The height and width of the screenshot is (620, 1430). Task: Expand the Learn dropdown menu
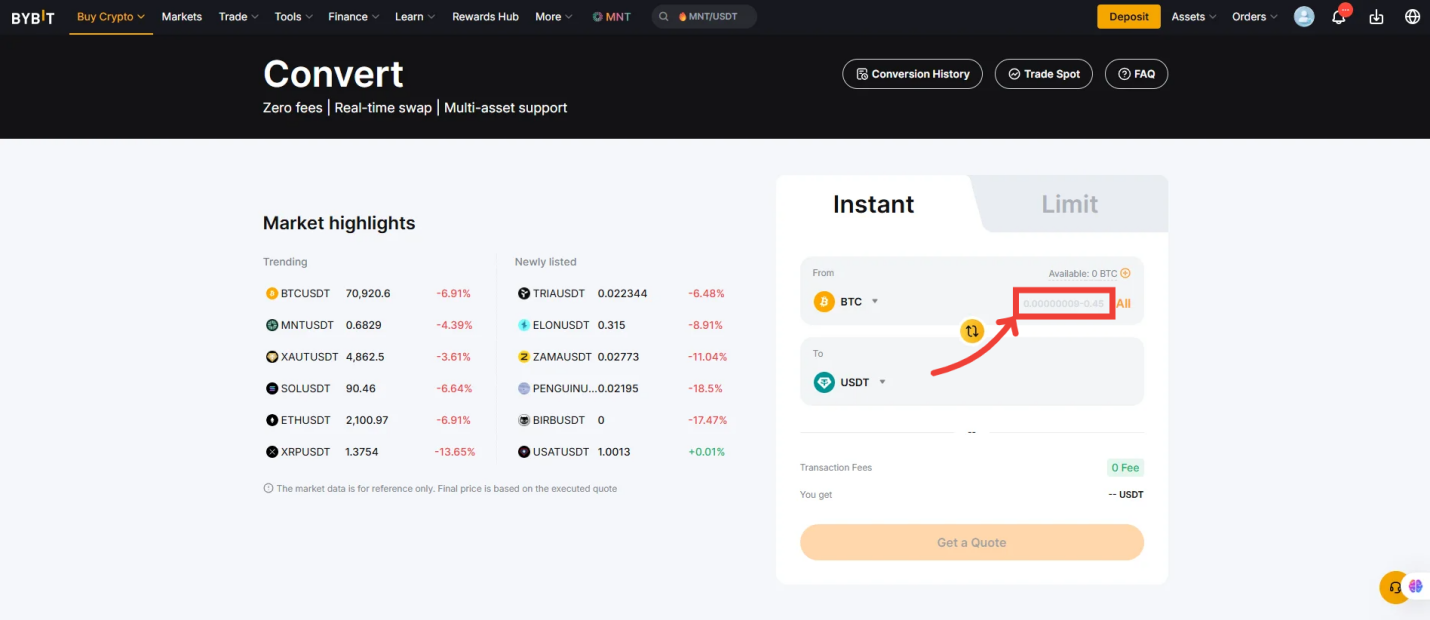point(416,17)
